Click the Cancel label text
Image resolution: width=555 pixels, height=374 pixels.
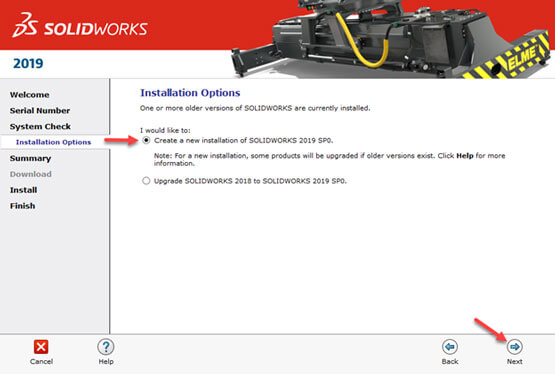(41, 362)
